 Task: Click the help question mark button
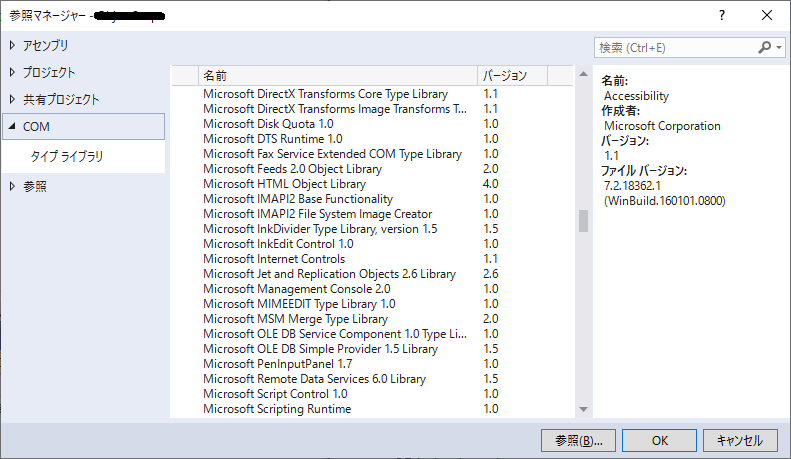[x=722, y=16]
